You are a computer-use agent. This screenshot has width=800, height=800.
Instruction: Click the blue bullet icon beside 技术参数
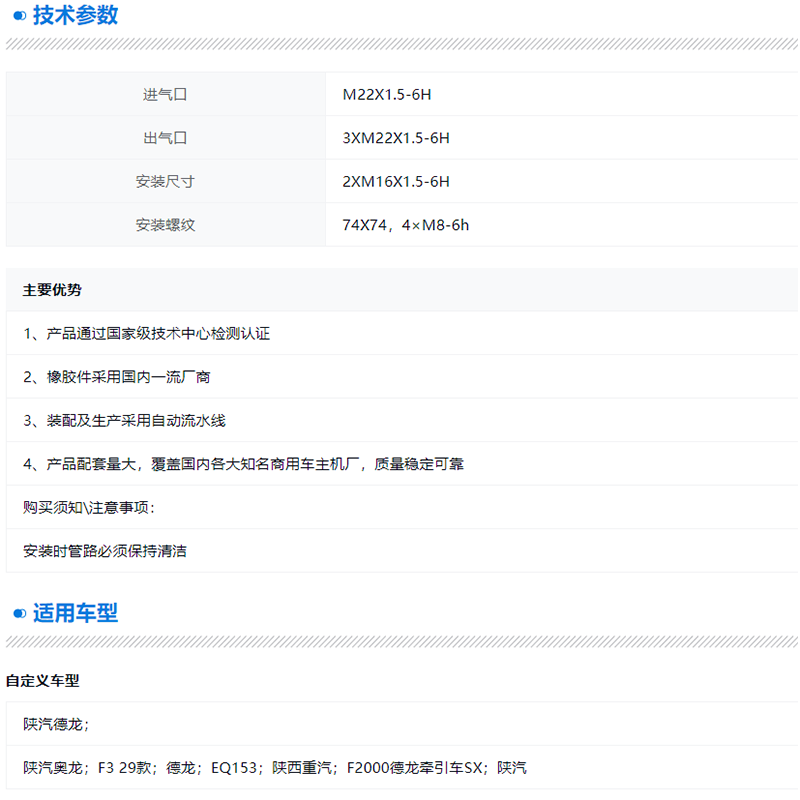(19, 16)
